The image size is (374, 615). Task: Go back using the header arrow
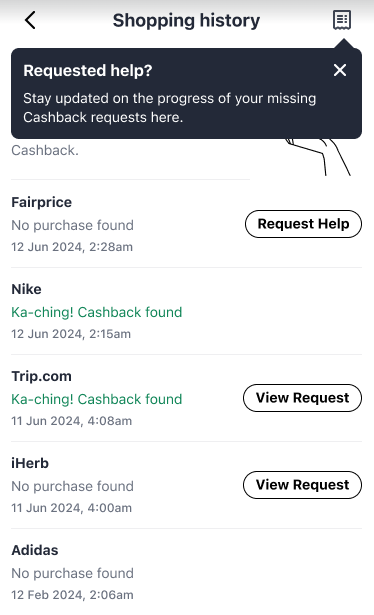[30, 20]
